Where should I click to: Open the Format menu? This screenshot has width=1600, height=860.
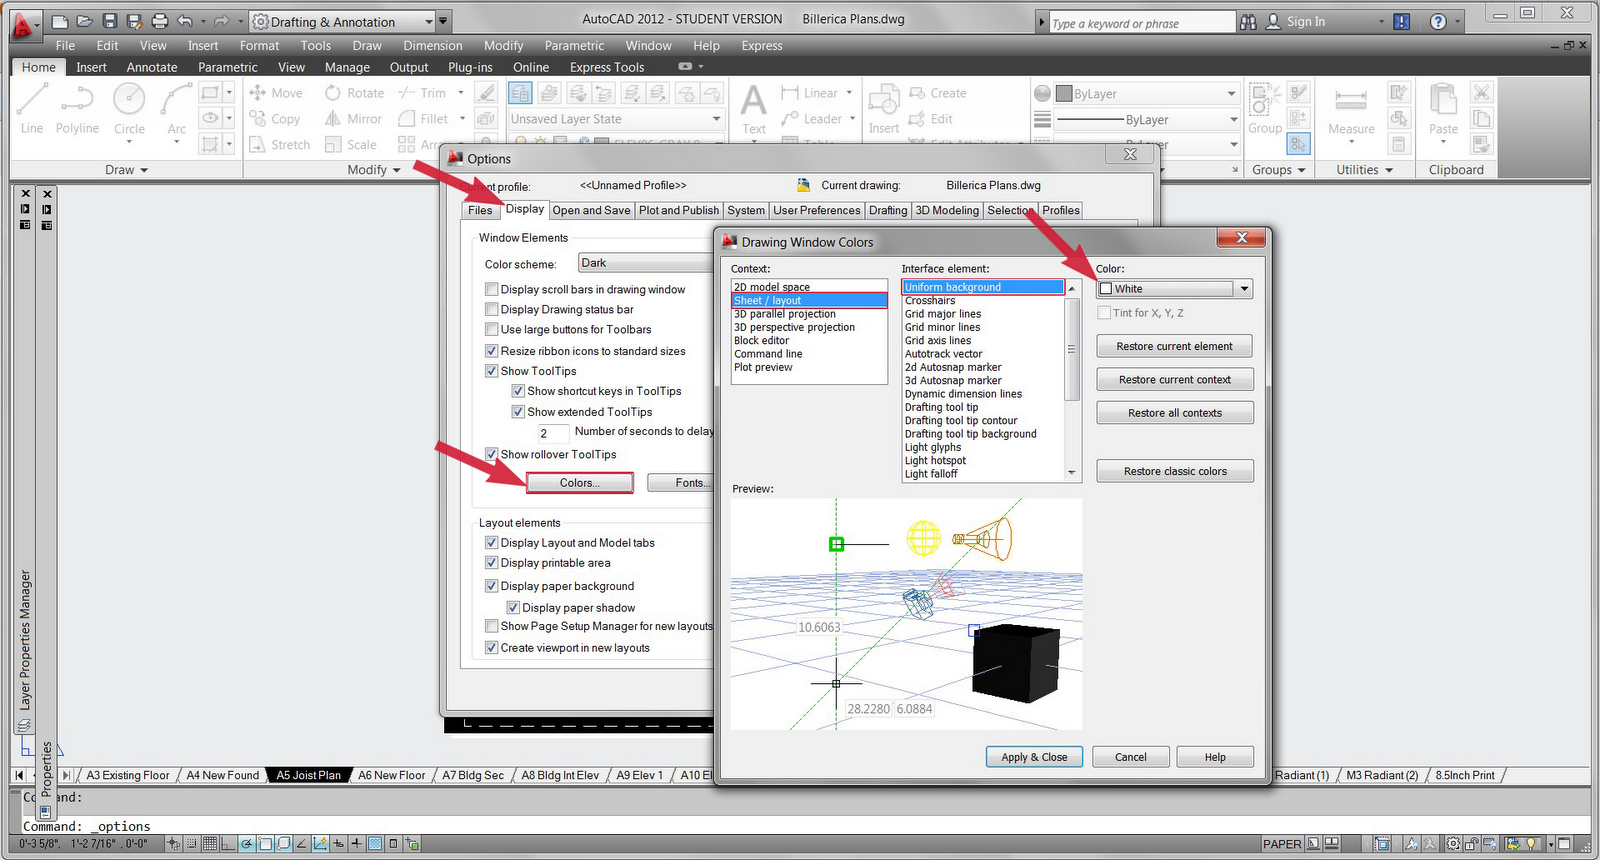(259, 45)
